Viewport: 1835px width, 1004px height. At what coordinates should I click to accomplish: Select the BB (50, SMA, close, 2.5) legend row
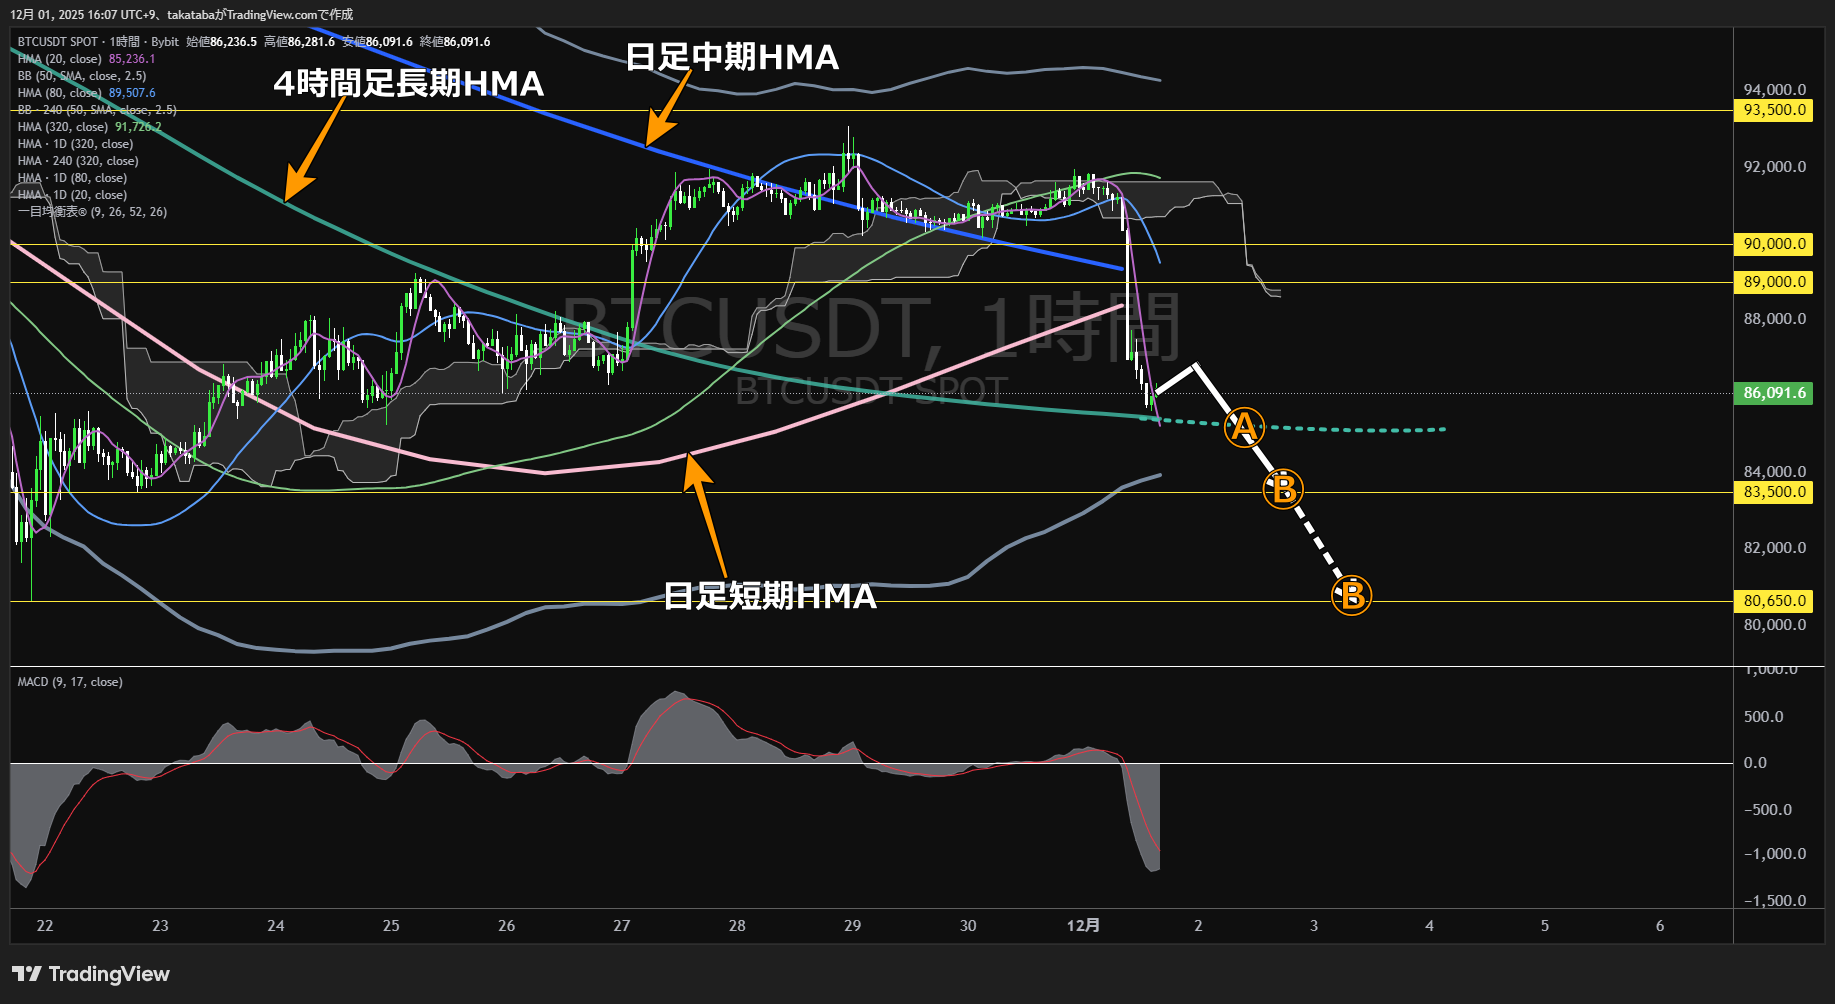(82, 76)
